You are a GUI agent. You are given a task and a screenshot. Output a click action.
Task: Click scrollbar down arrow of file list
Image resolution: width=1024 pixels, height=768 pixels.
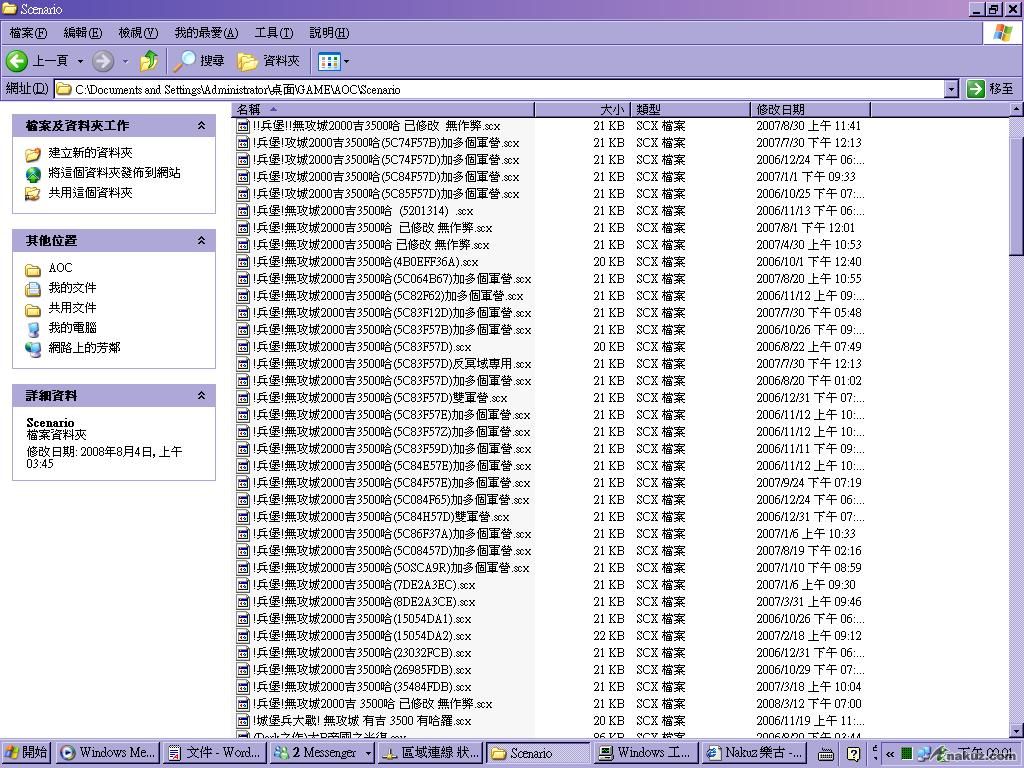pos(1016,730)
